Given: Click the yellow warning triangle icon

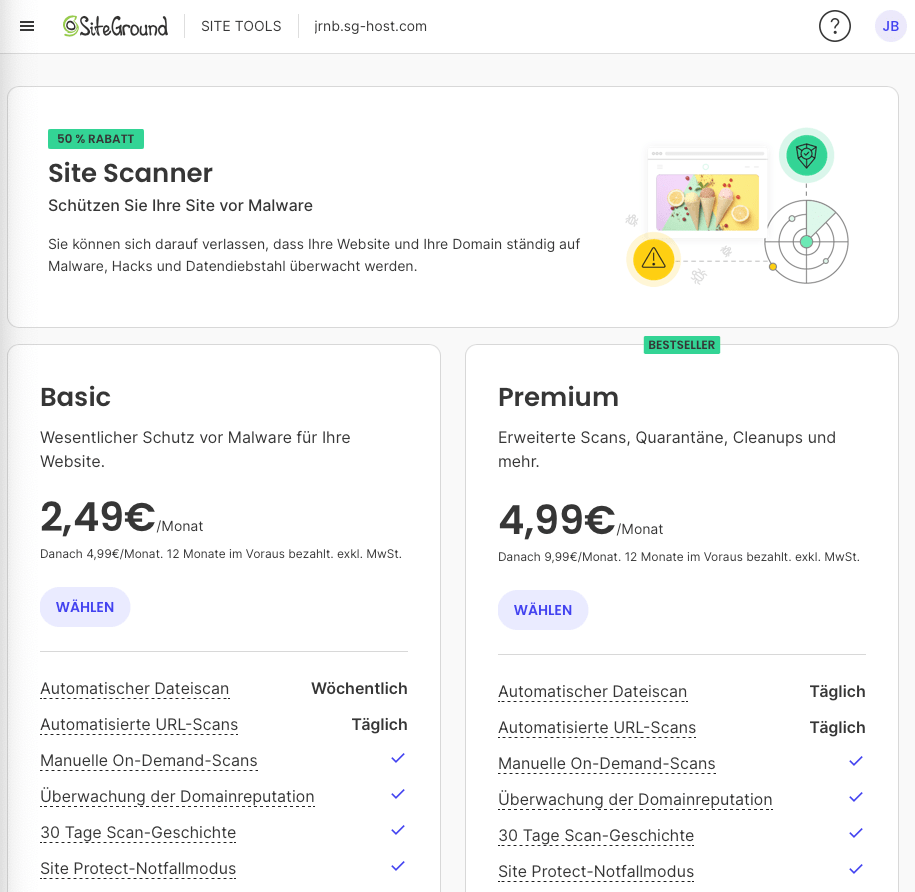Looking at the screenshot, I should (x=653, y=259).
